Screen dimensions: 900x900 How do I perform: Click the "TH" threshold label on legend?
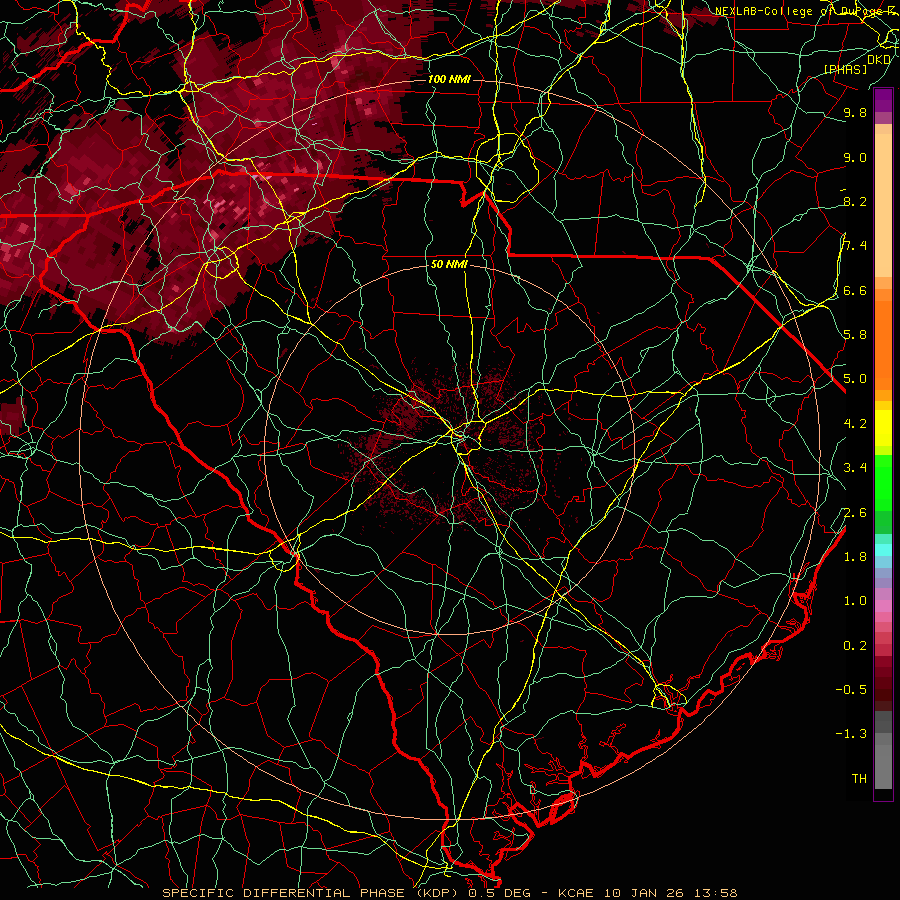point(859,778)
